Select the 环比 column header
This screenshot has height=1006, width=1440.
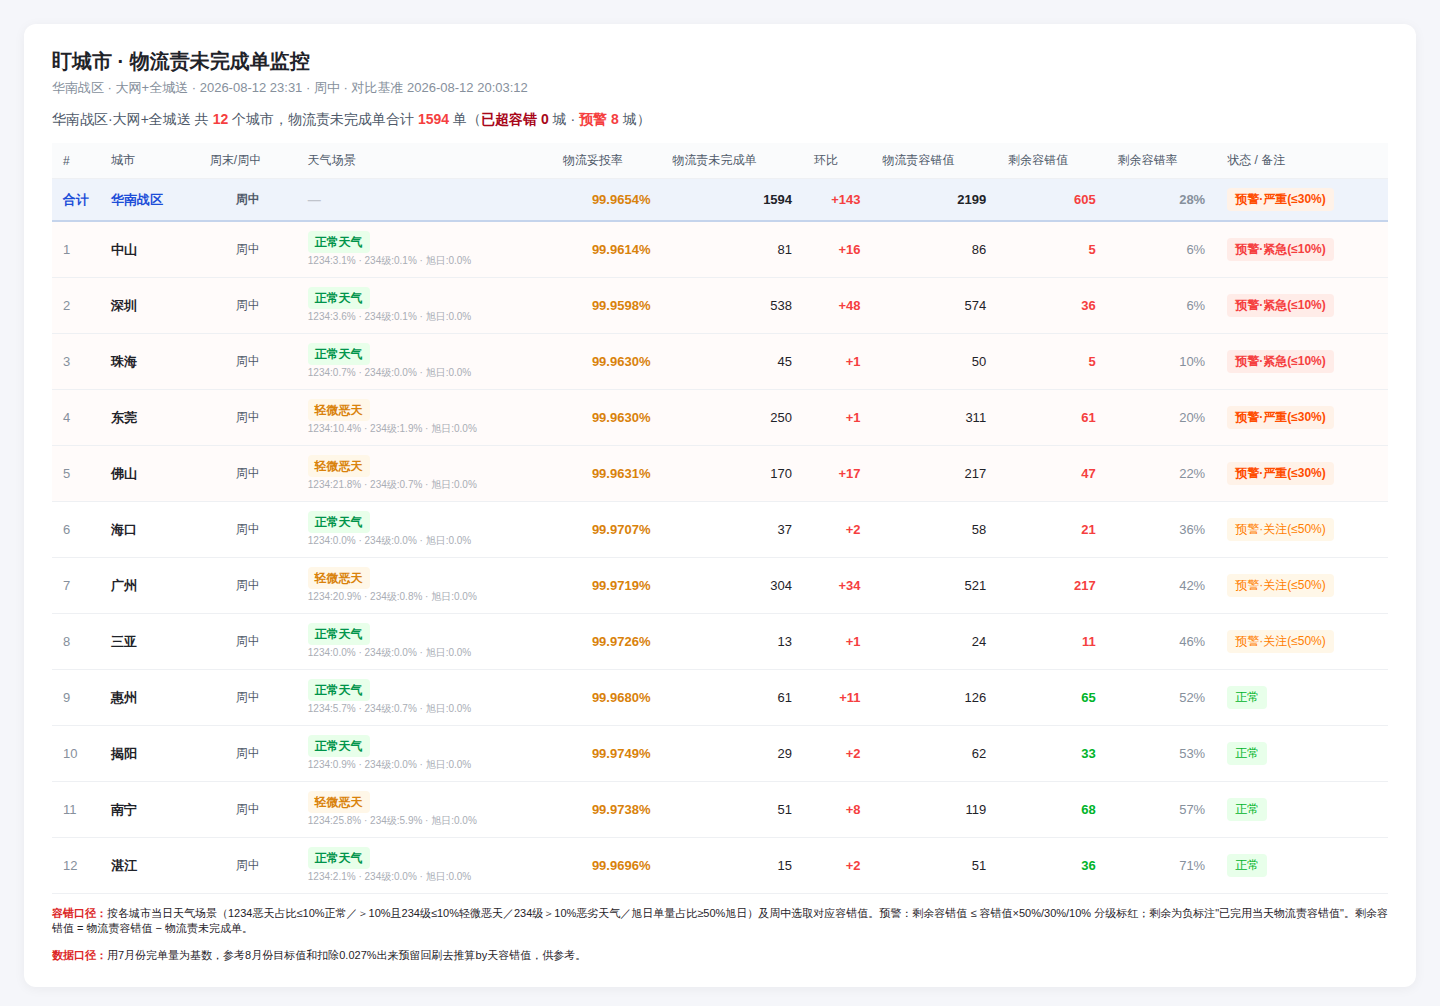click(826, 160)
